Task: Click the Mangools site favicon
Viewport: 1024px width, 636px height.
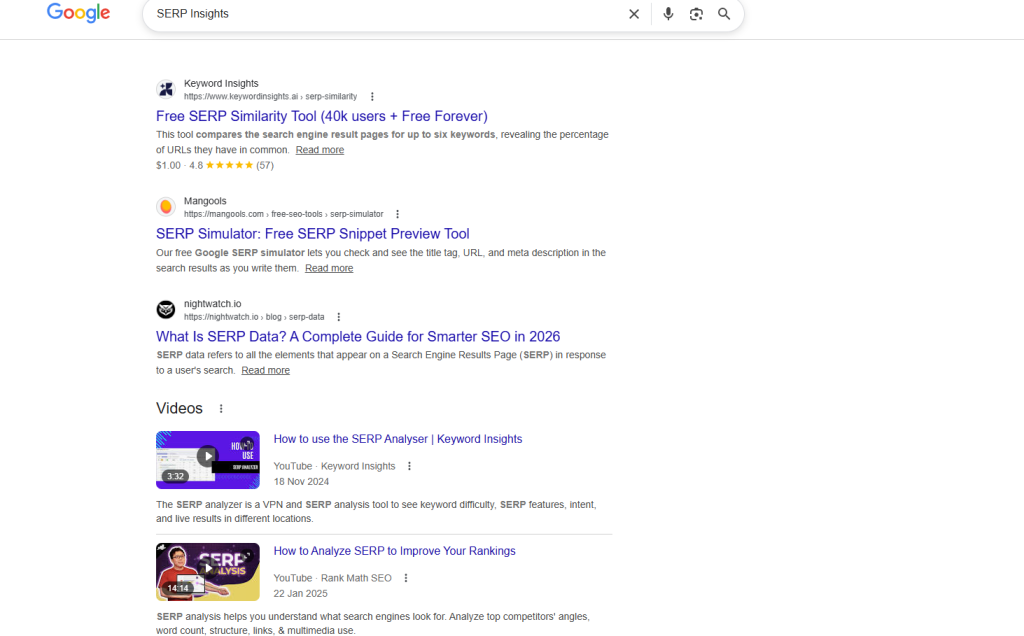Action: 165,206
